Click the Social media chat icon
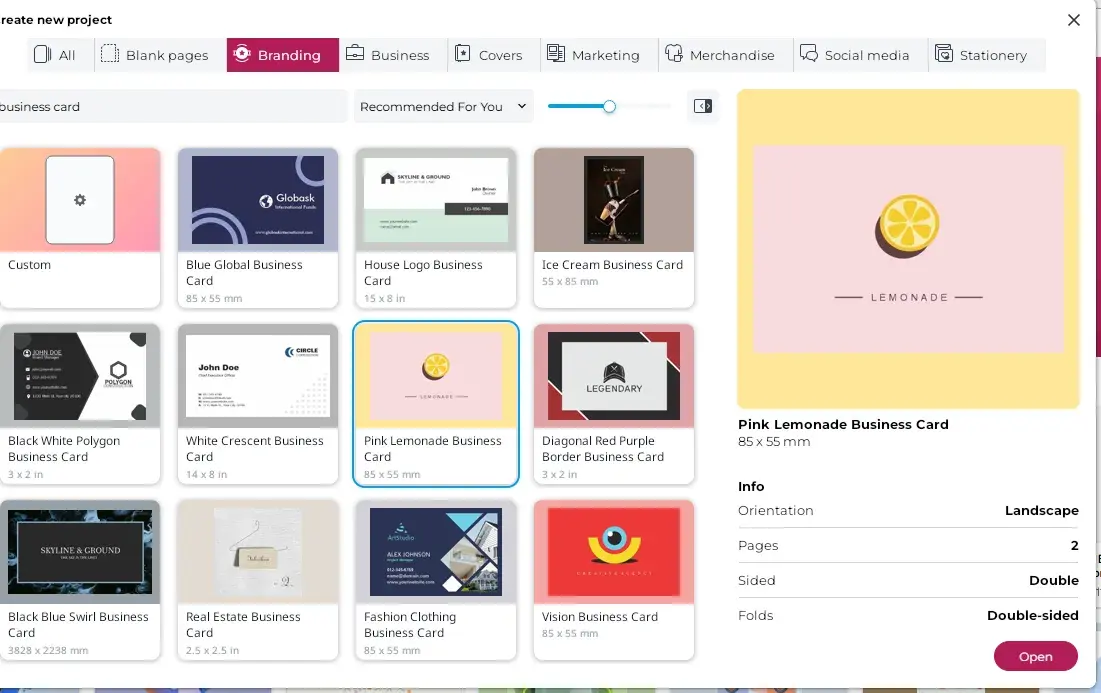1101x693 pixels. (809, 55)
